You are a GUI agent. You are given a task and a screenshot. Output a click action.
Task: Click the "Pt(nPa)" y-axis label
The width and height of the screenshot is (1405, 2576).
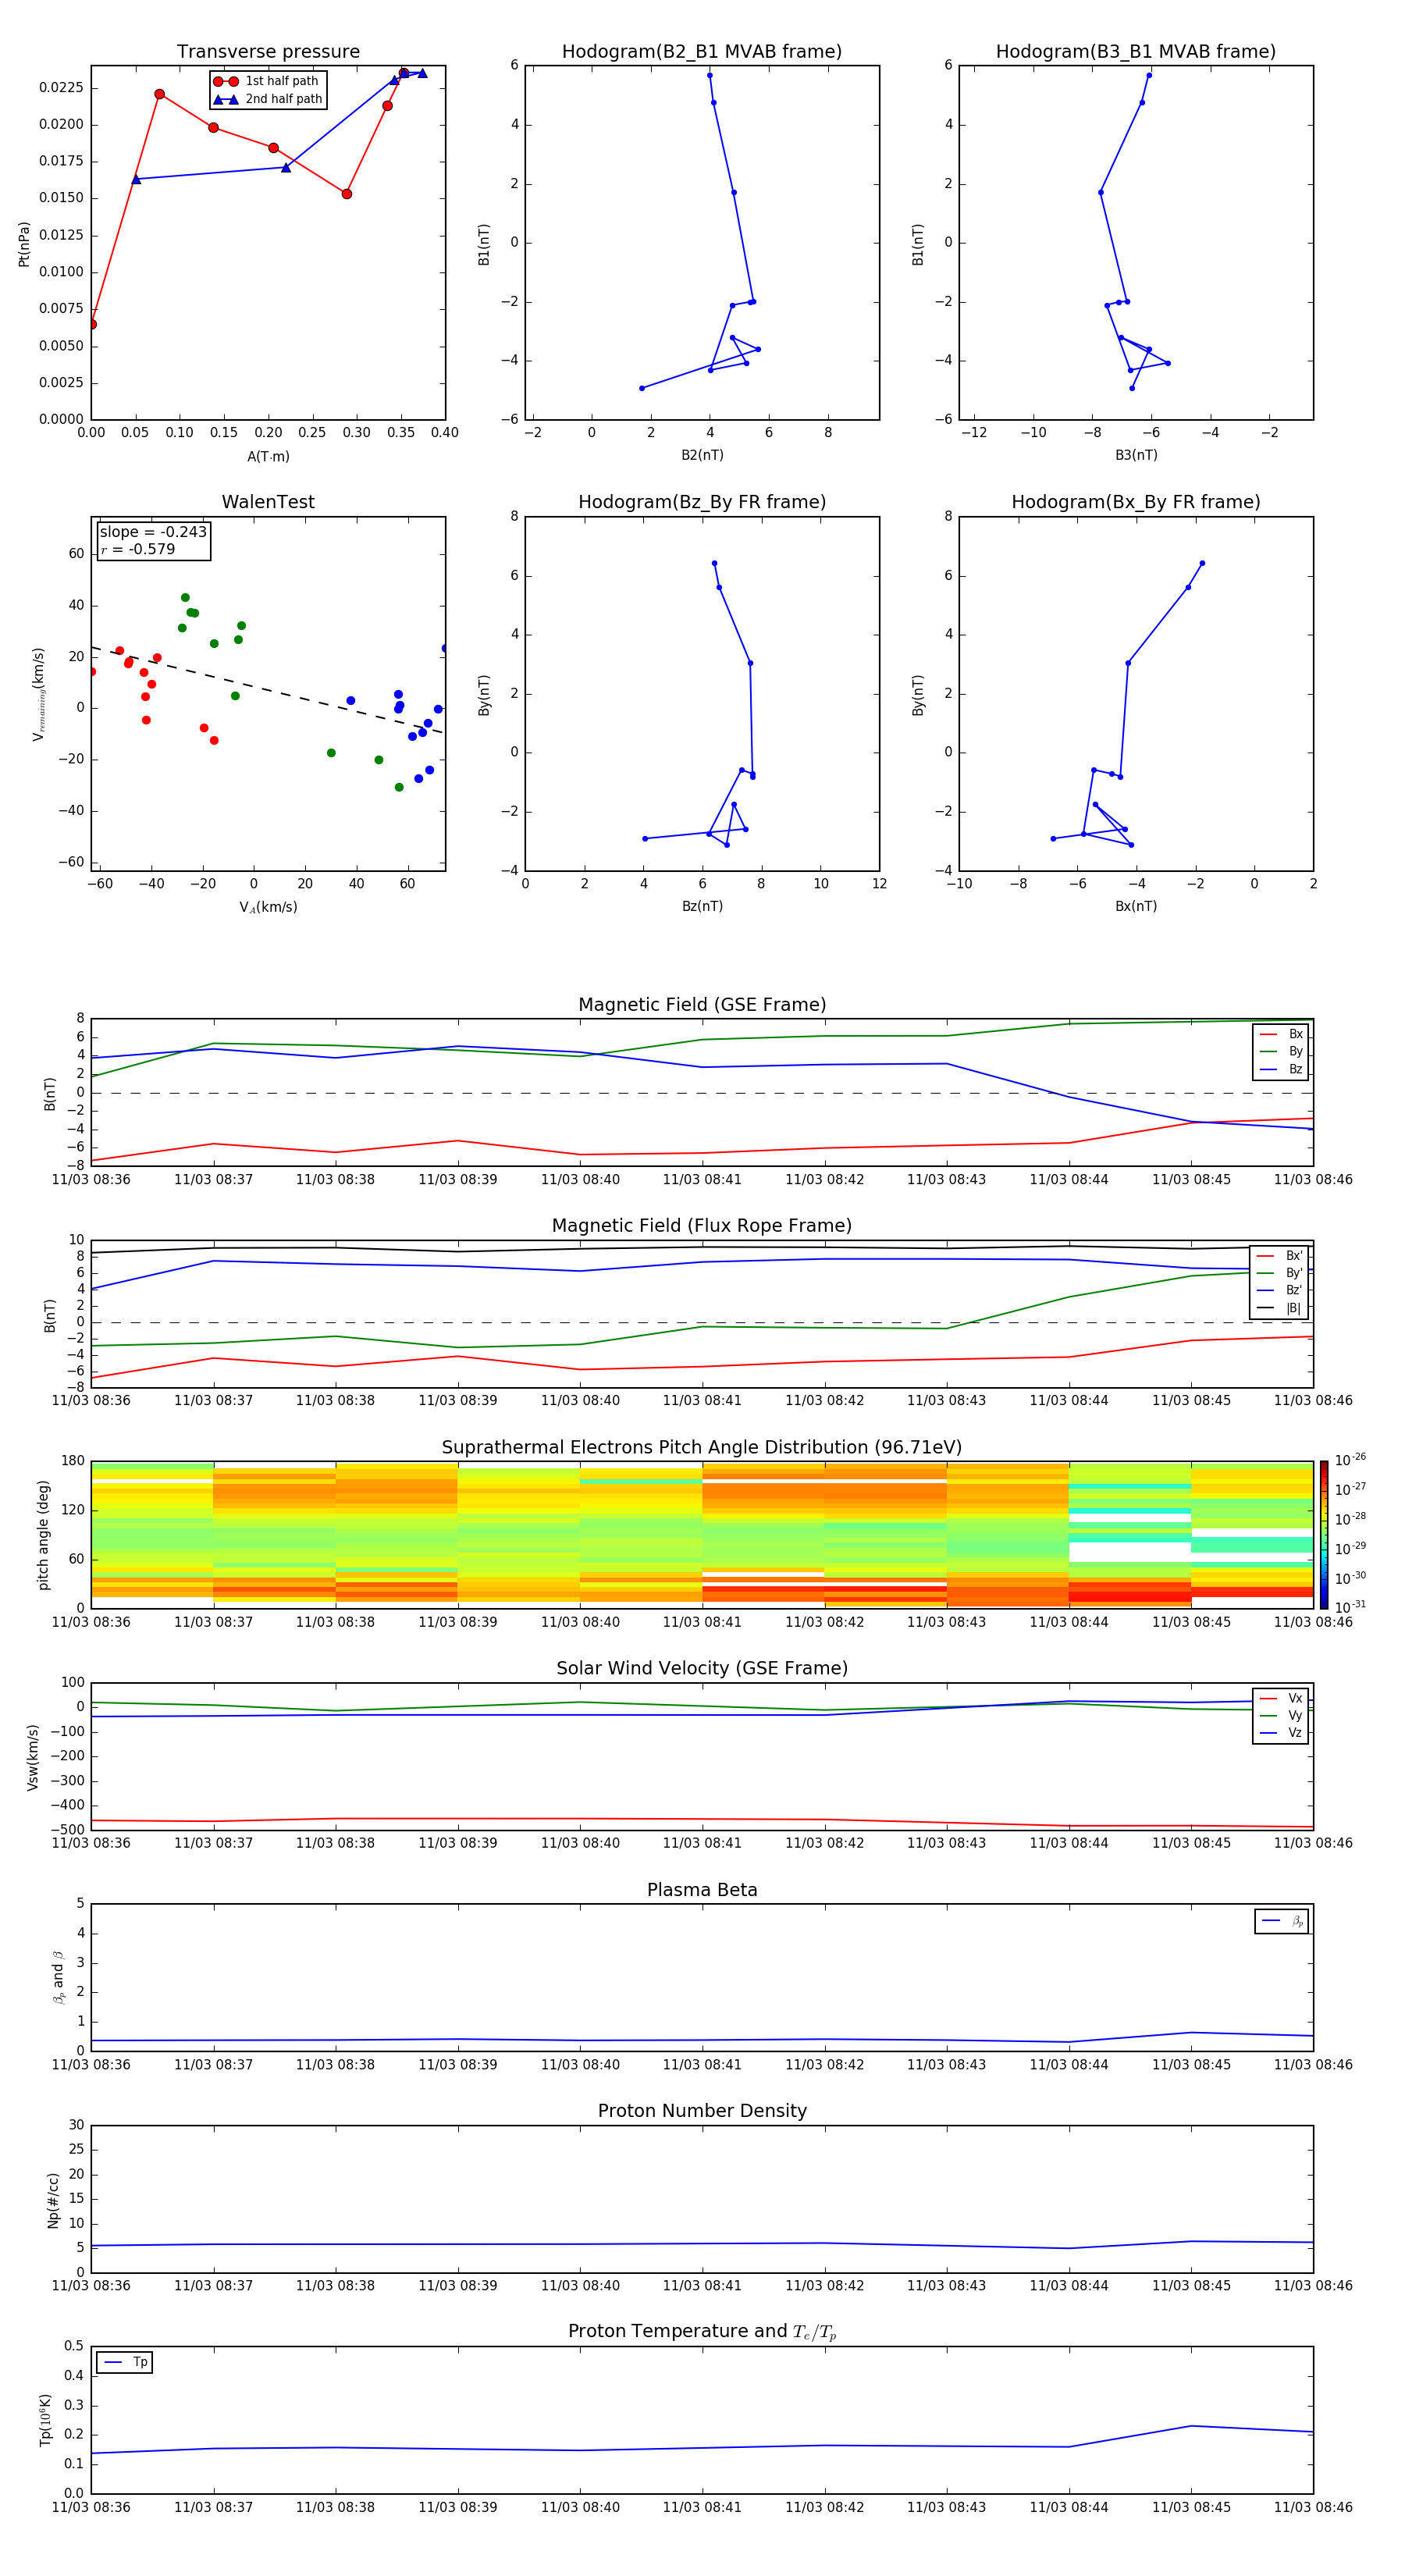pos(24,244)
